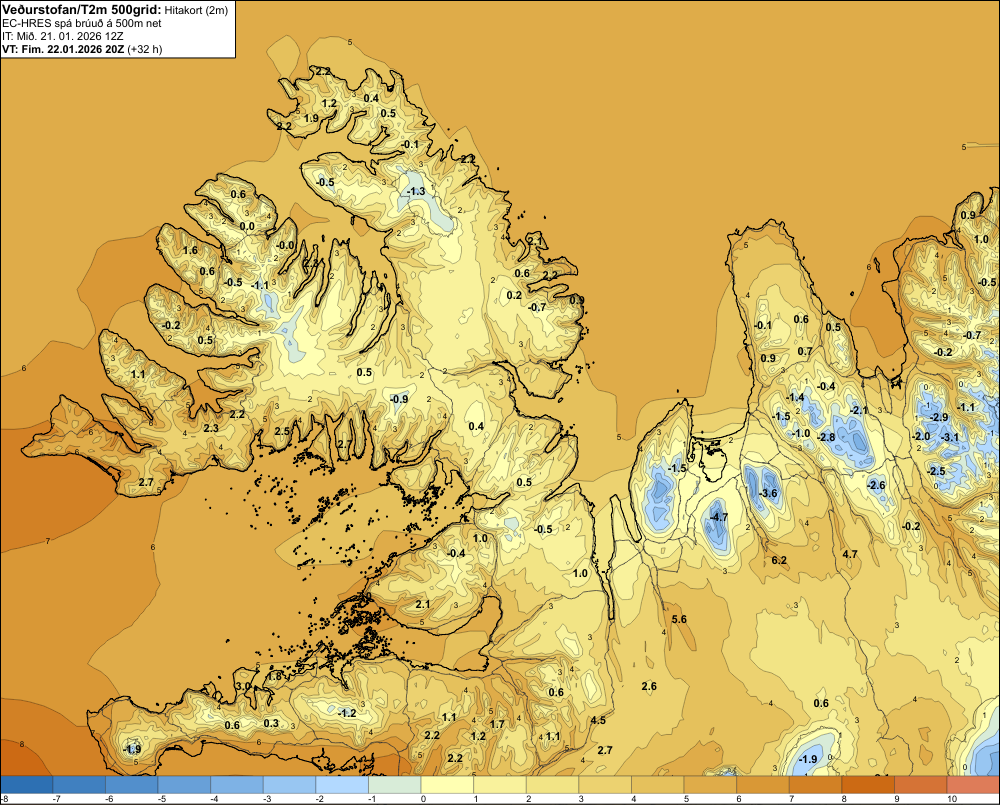Image resolution: width=1000 pixels, height=805 pixels.
Task: Select the legend swatch between -2 and -1
Action: pyautogui.click(x=342, y=784)
